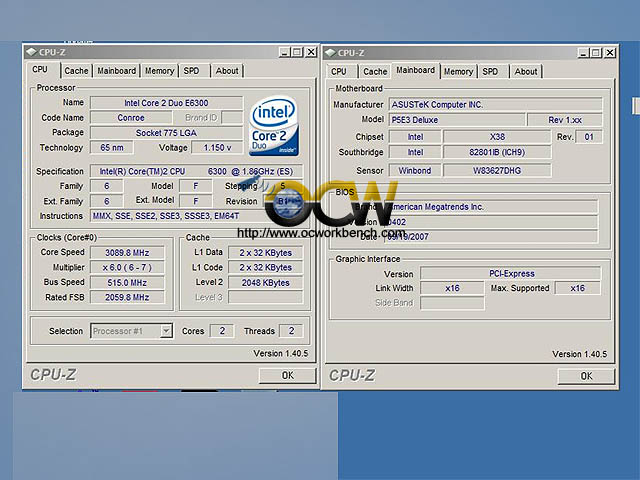640x480 pixels.
Task: Click the Threads count field
Action: pos(291,331)
